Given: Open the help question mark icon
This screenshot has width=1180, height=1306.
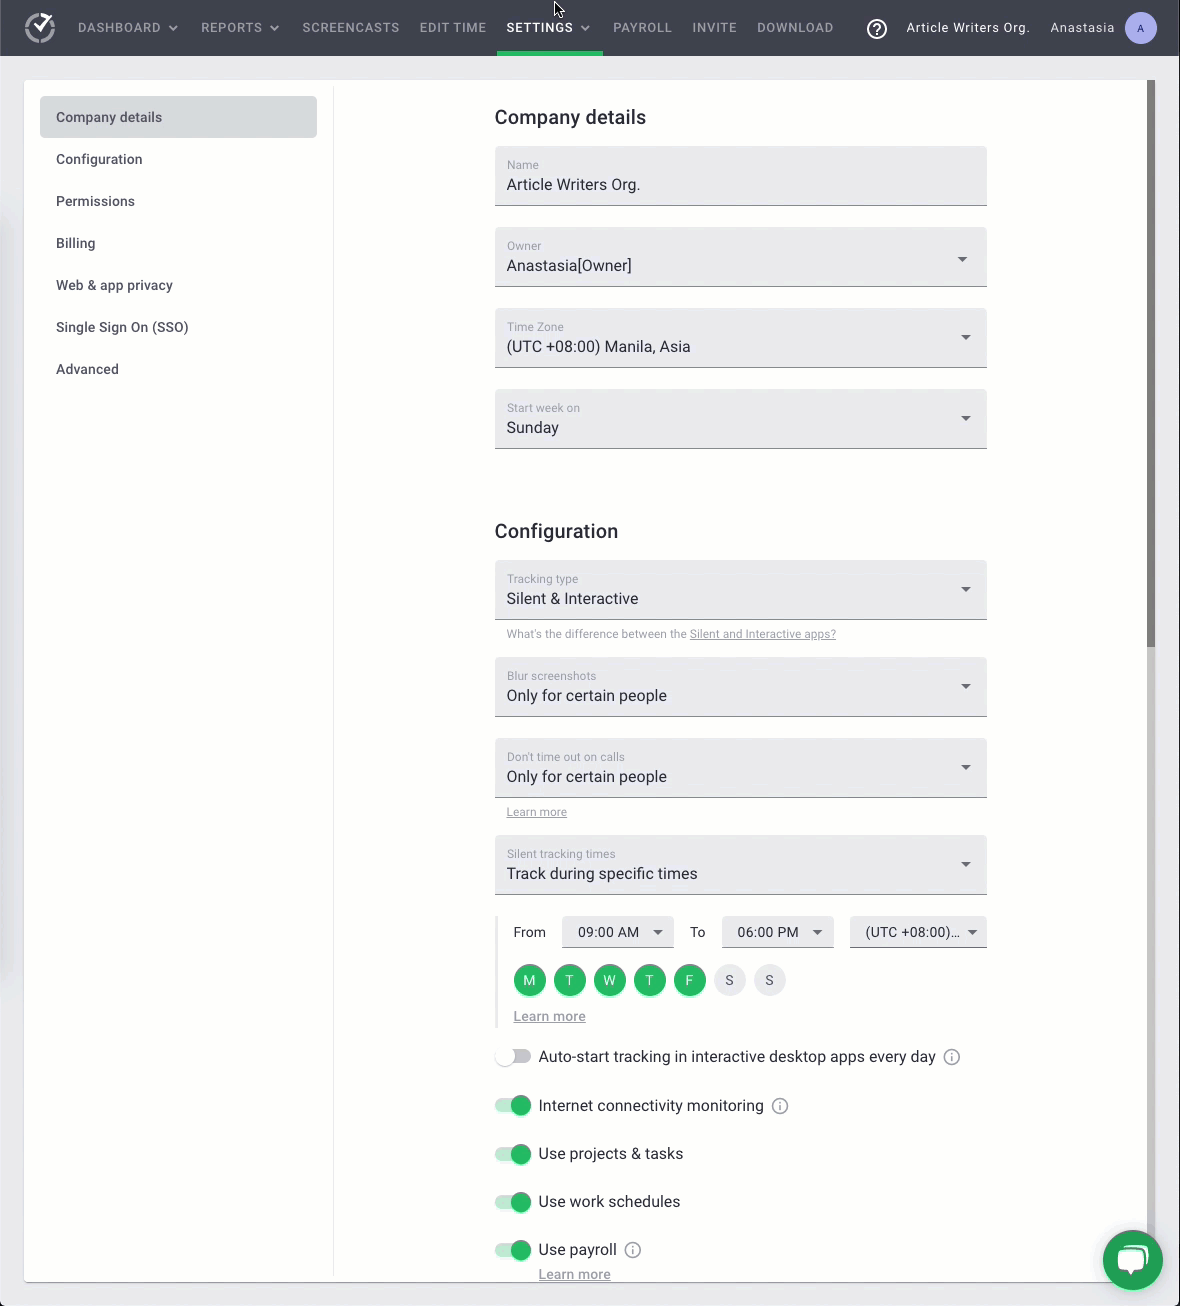Looking at the screenshot, I should 877,28.
